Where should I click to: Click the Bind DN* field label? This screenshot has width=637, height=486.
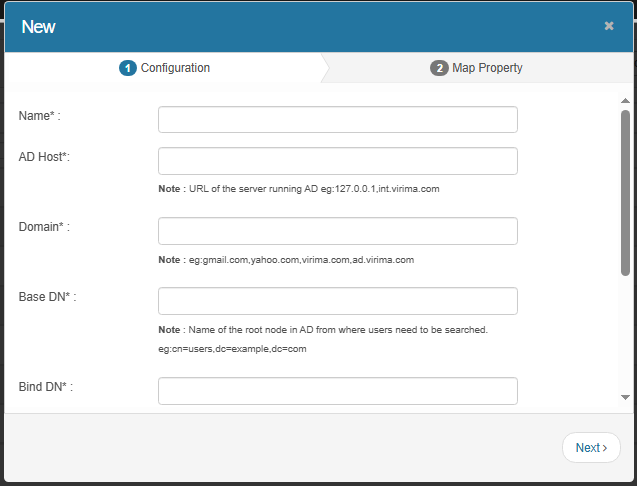point(46,386)
